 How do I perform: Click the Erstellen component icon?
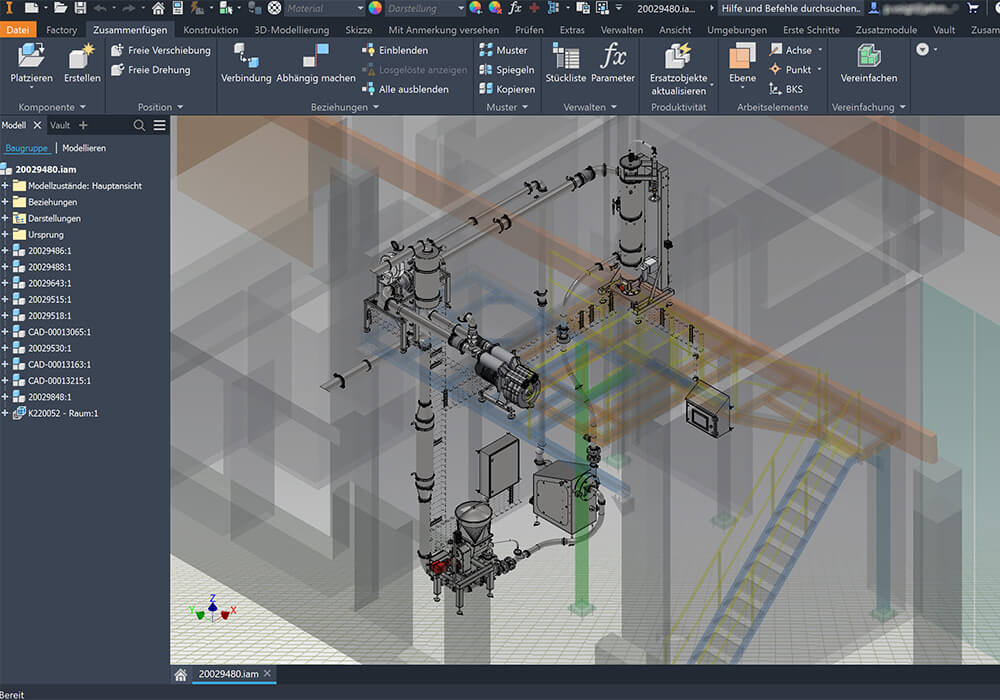tap(82, 56)
